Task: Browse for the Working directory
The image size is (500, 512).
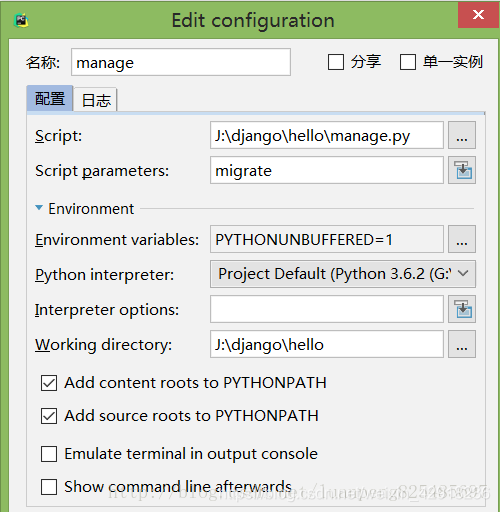Action: [x=462, y=344]
